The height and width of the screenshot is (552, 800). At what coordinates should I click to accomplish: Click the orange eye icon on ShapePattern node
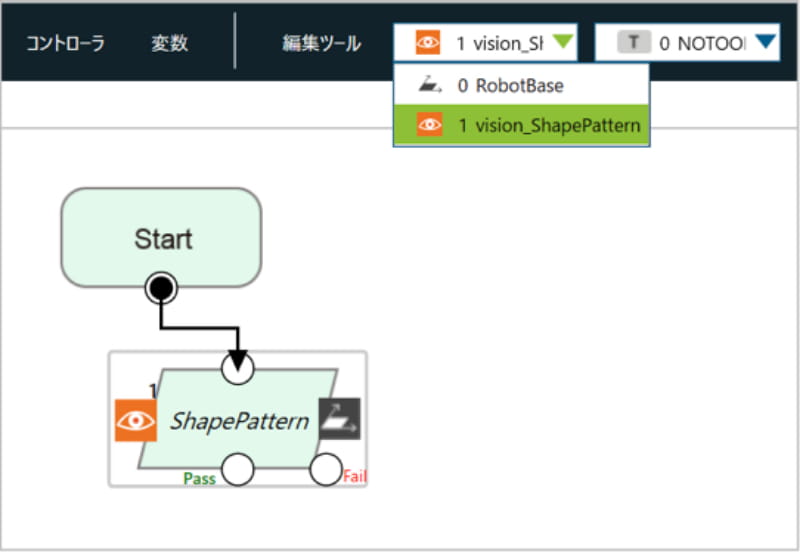pos(136,421)
